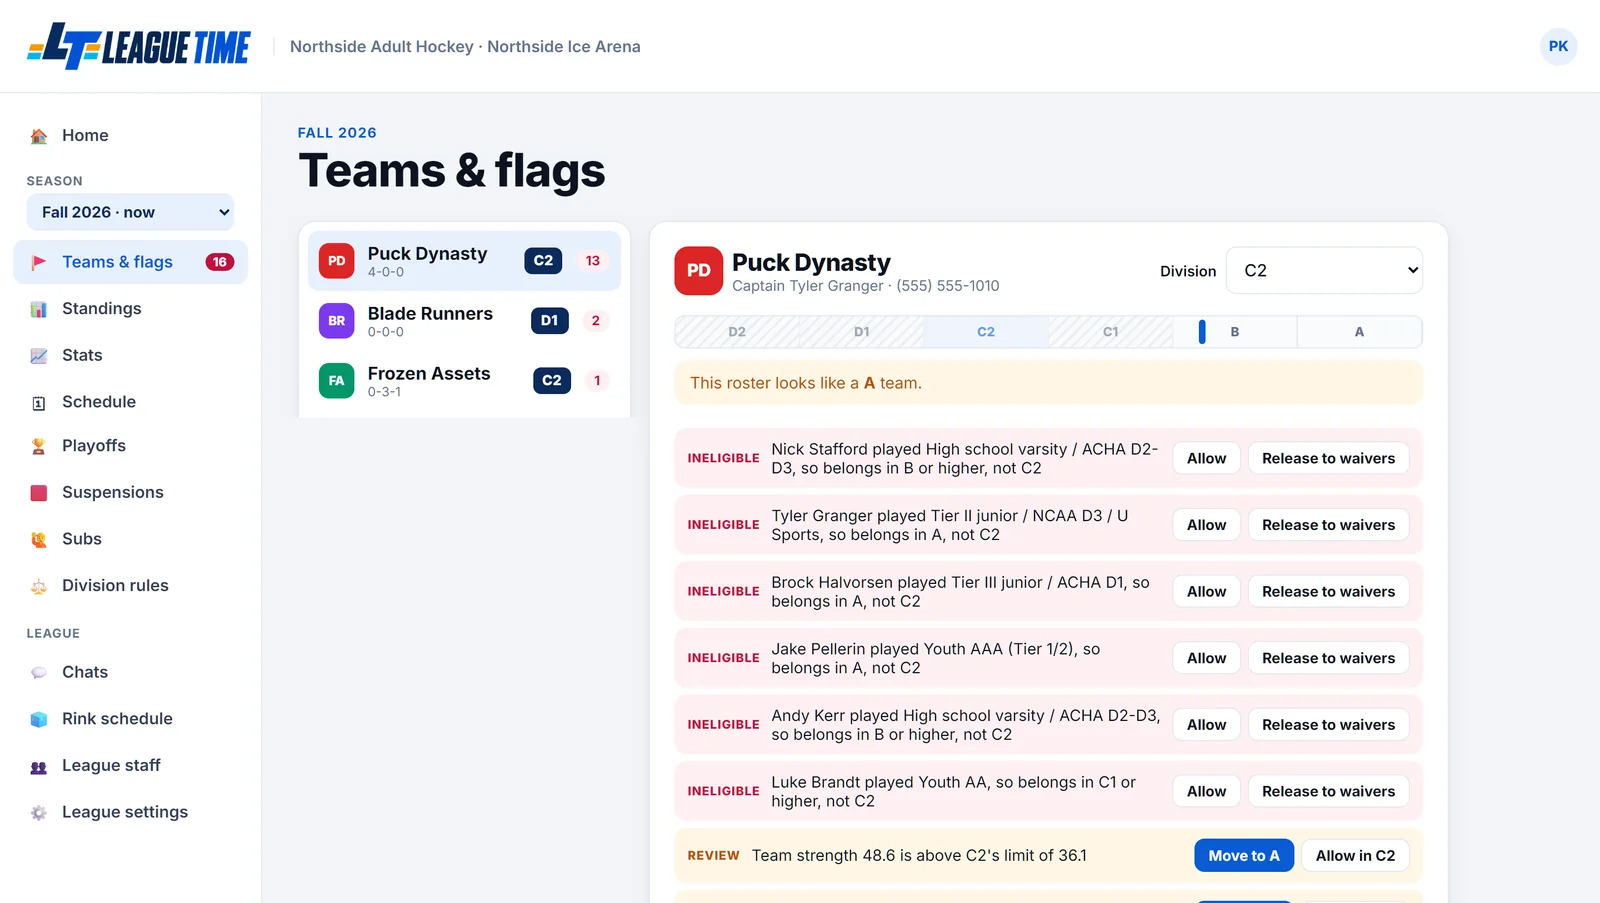Allow Tyler Granger in C2
Image resolution: width=1600 pixels, height=903 pixels.
click(1206, 525)
